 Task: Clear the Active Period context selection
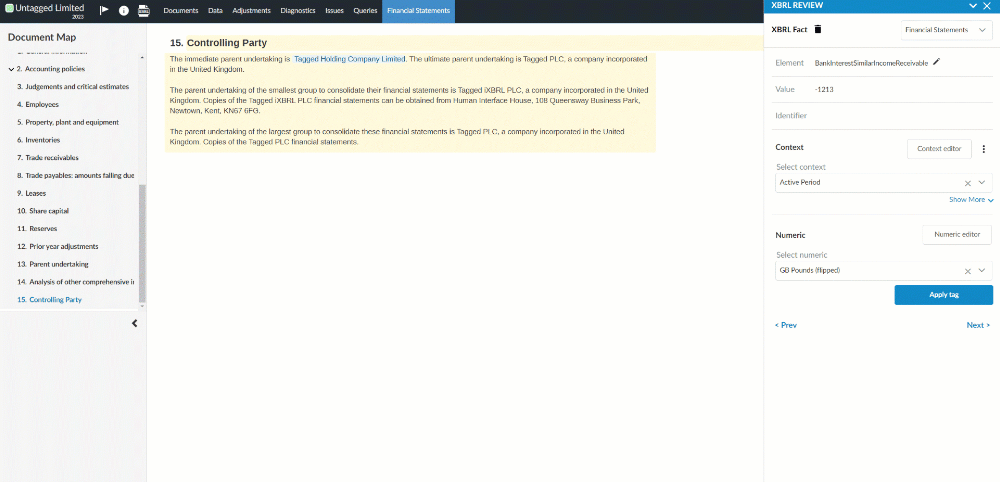tap(967, 183)
